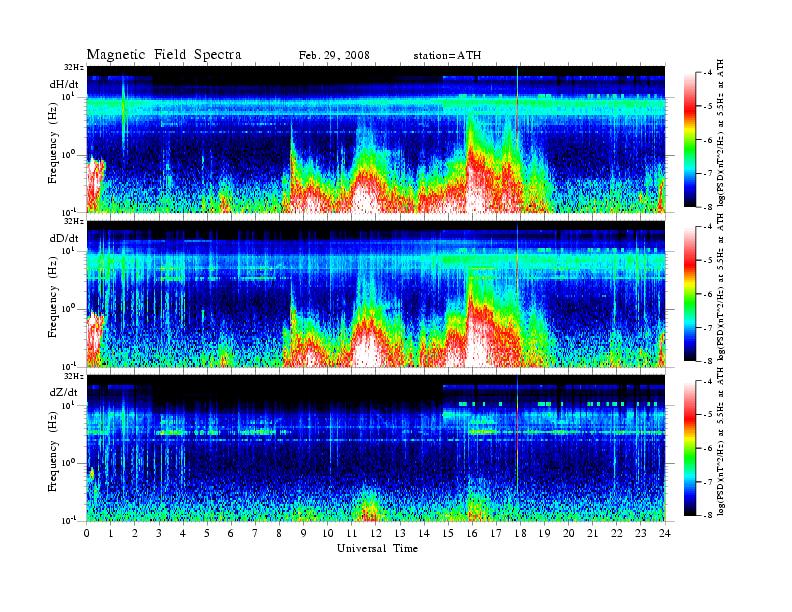Click hour "8" on the Universal Time axis
The height and width of the screenshot is (612, 792).
(x=279, y=533)
